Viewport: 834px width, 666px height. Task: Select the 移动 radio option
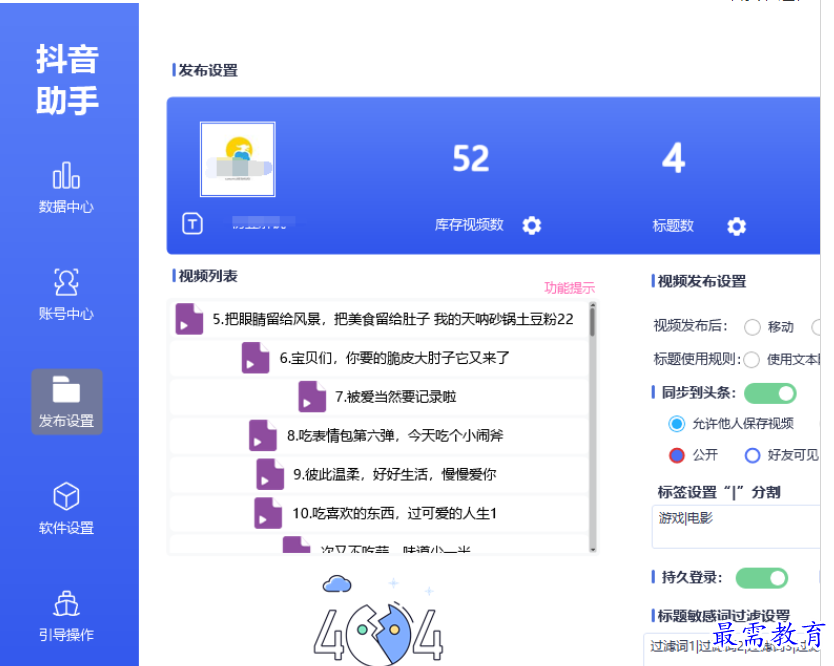click(x=752, y=327)
